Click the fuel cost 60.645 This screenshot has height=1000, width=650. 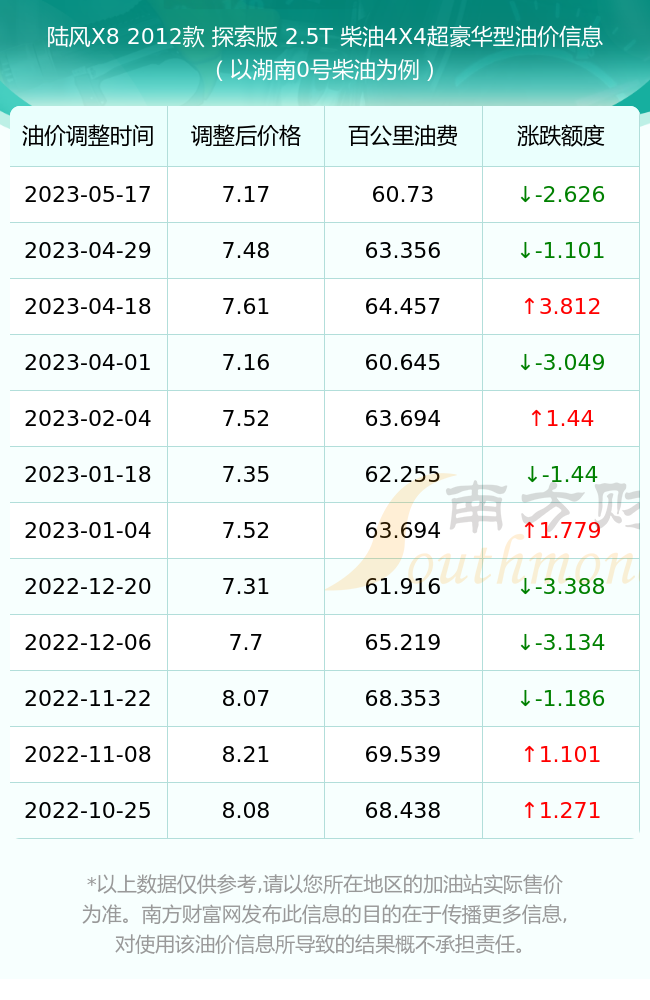point(403,363)
